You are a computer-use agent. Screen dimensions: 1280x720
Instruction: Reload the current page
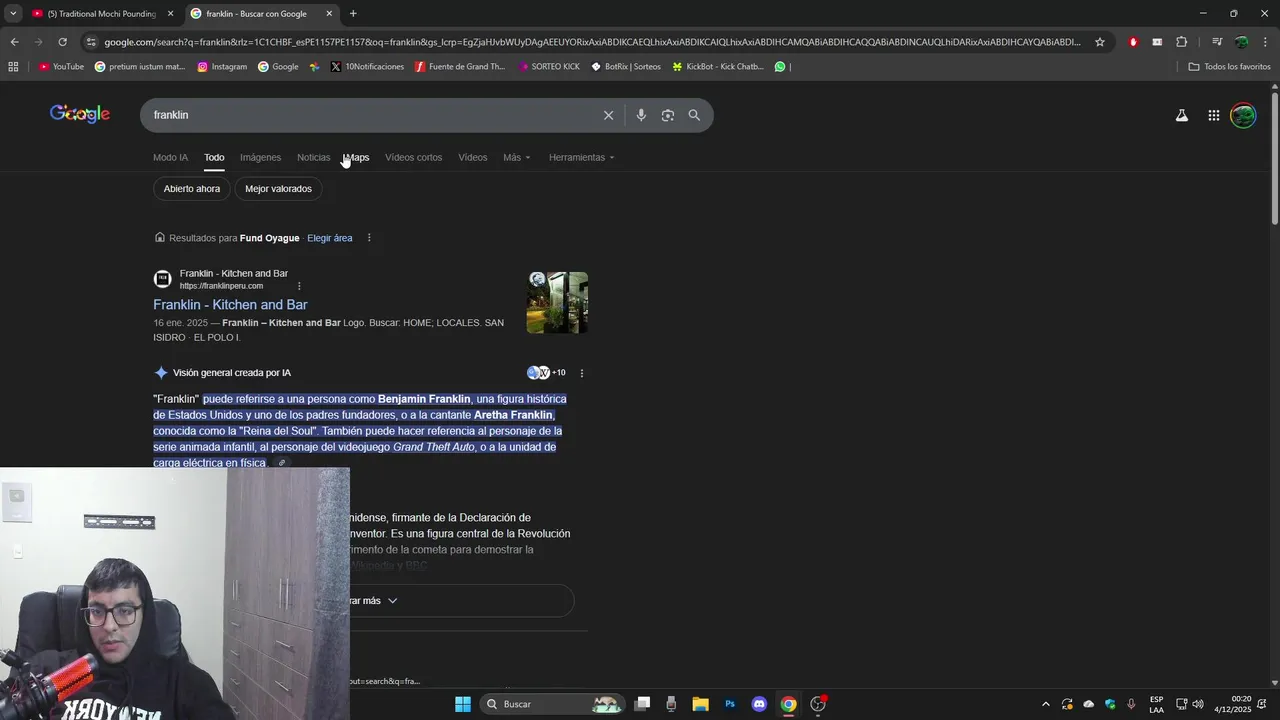pos(62,42)
